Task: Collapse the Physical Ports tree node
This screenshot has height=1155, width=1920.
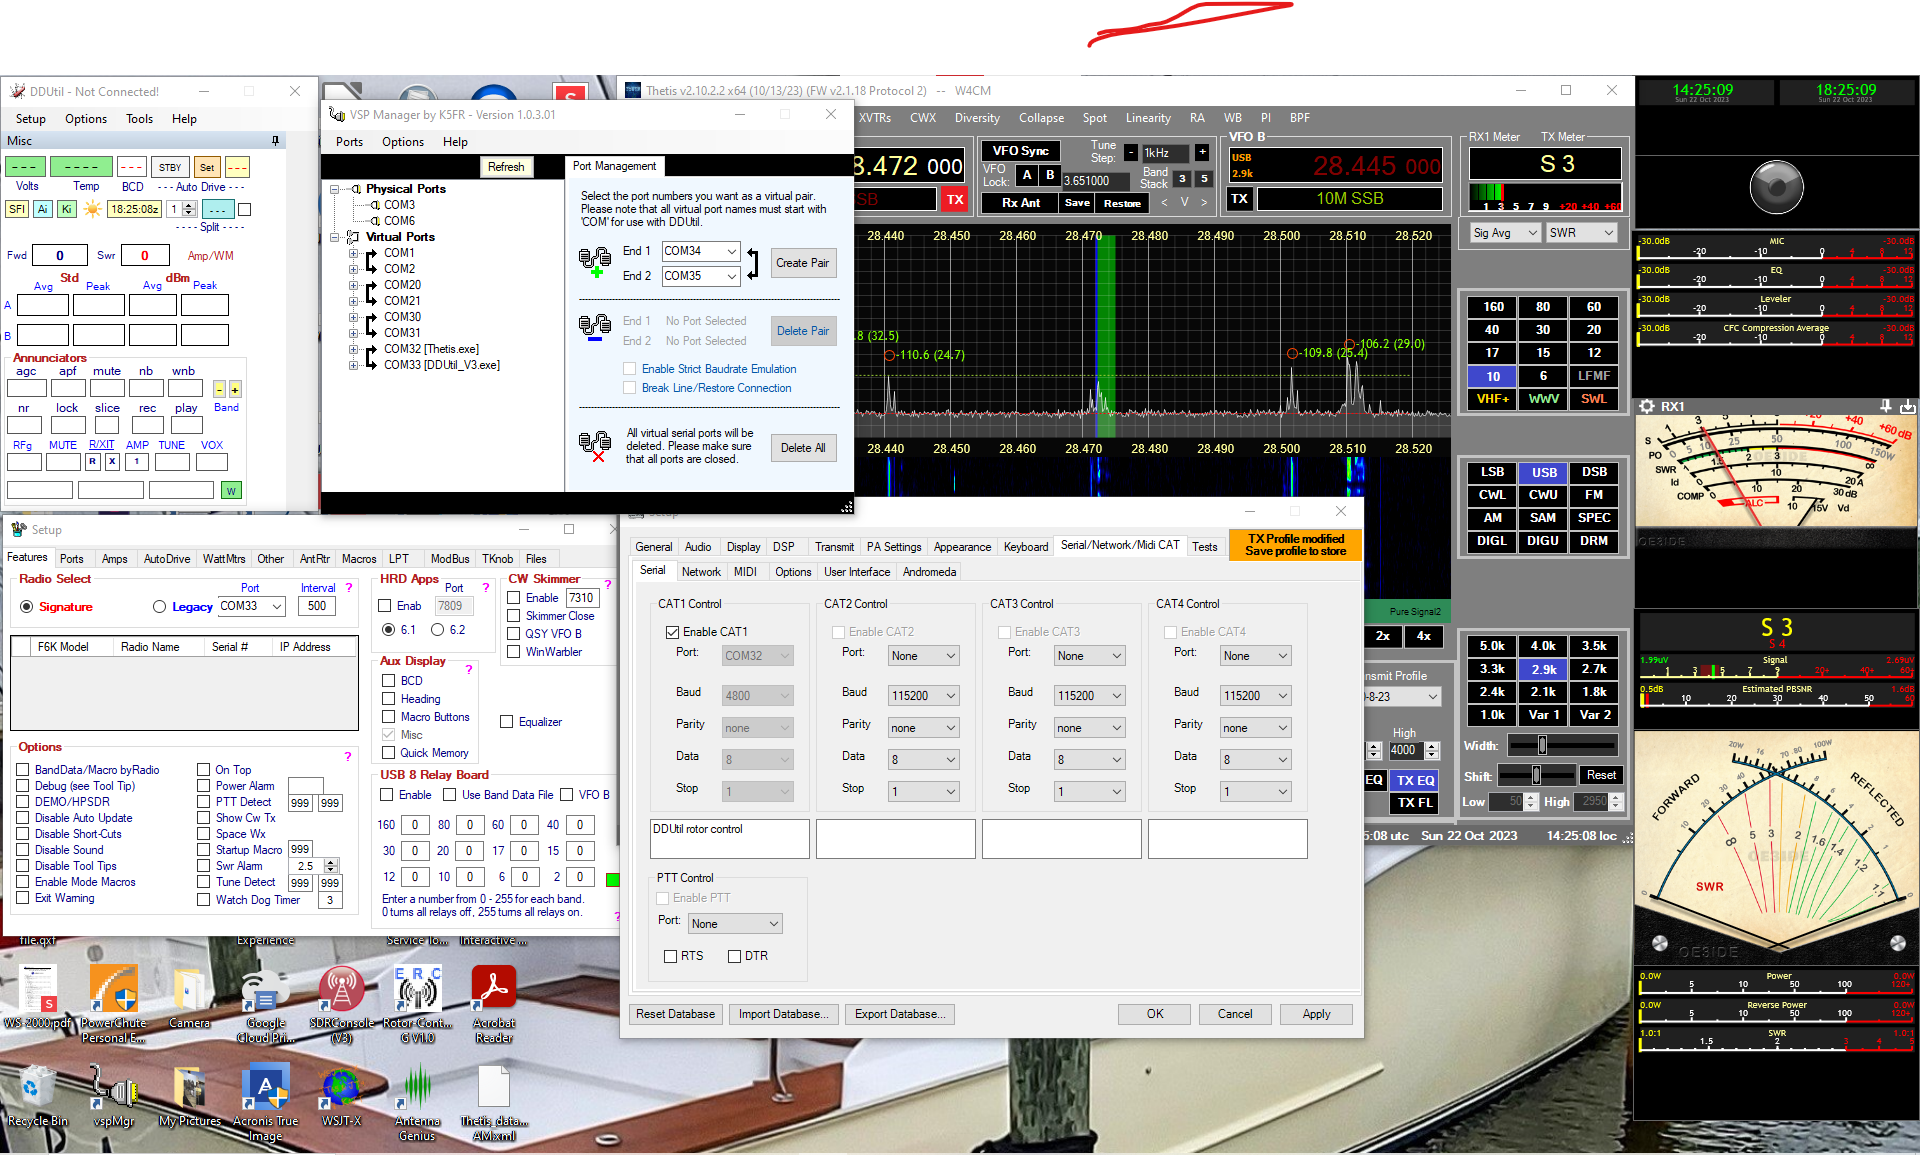Action: pos(335,189)
